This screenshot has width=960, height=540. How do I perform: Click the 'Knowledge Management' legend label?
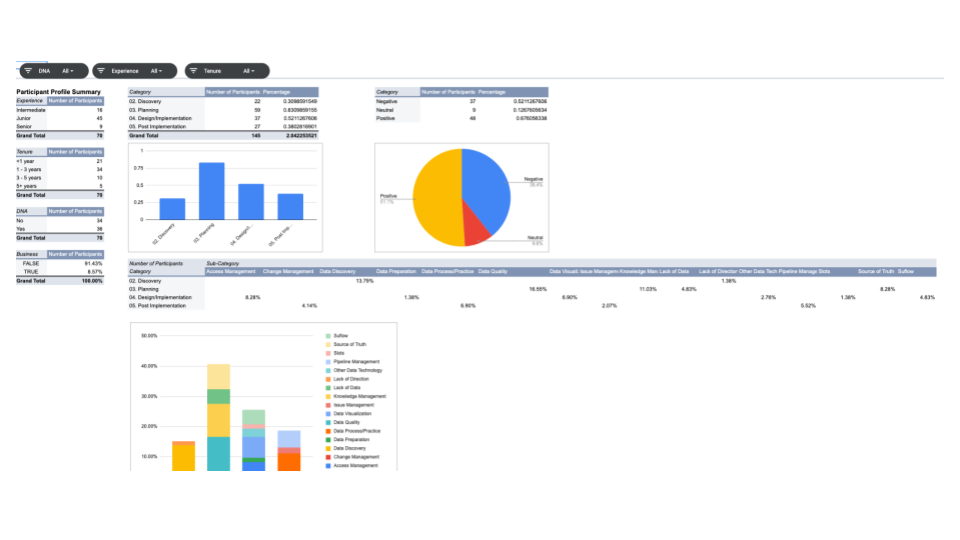tap(359, 397)
